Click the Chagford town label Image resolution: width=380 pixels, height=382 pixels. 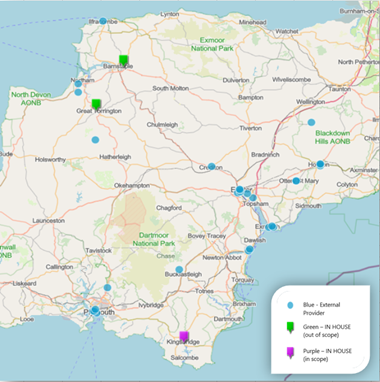pos(169,208)
